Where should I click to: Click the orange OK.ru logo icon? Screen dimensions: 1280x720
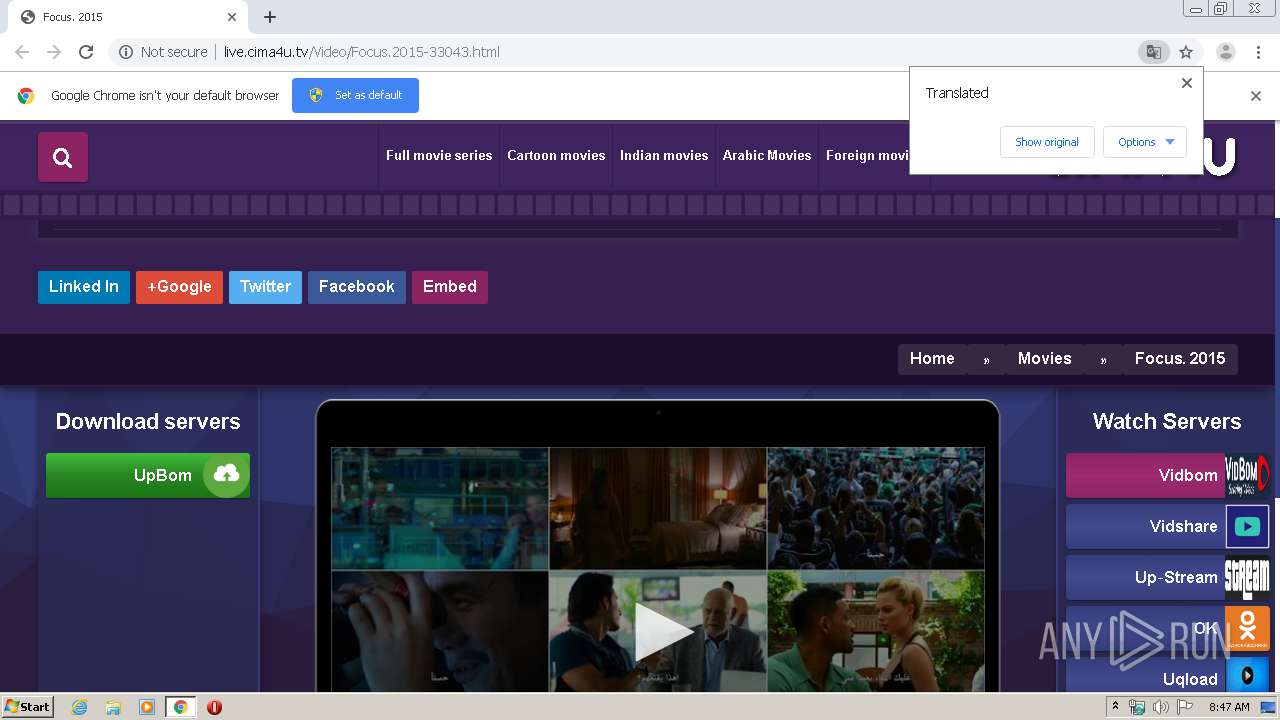[x=1248, y=628]
